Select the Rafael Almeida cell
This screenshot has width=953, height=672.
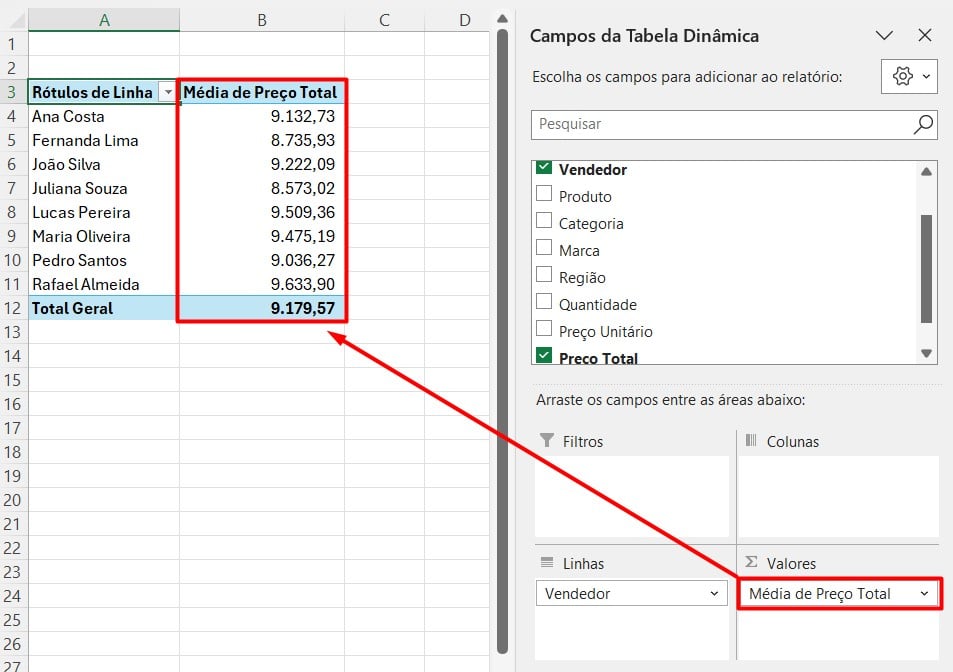pyautogui.click(x=104, y=284)
